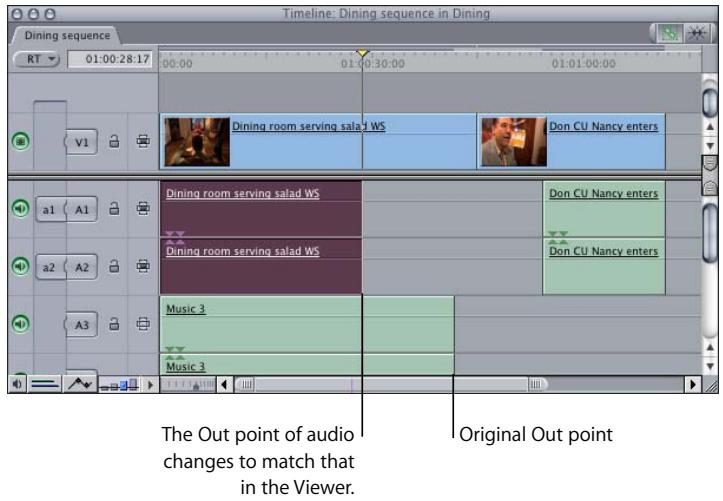The width and height of the screenshot is (723, 501).
Task: Click the playhead in the ruler
Action: 363,53
